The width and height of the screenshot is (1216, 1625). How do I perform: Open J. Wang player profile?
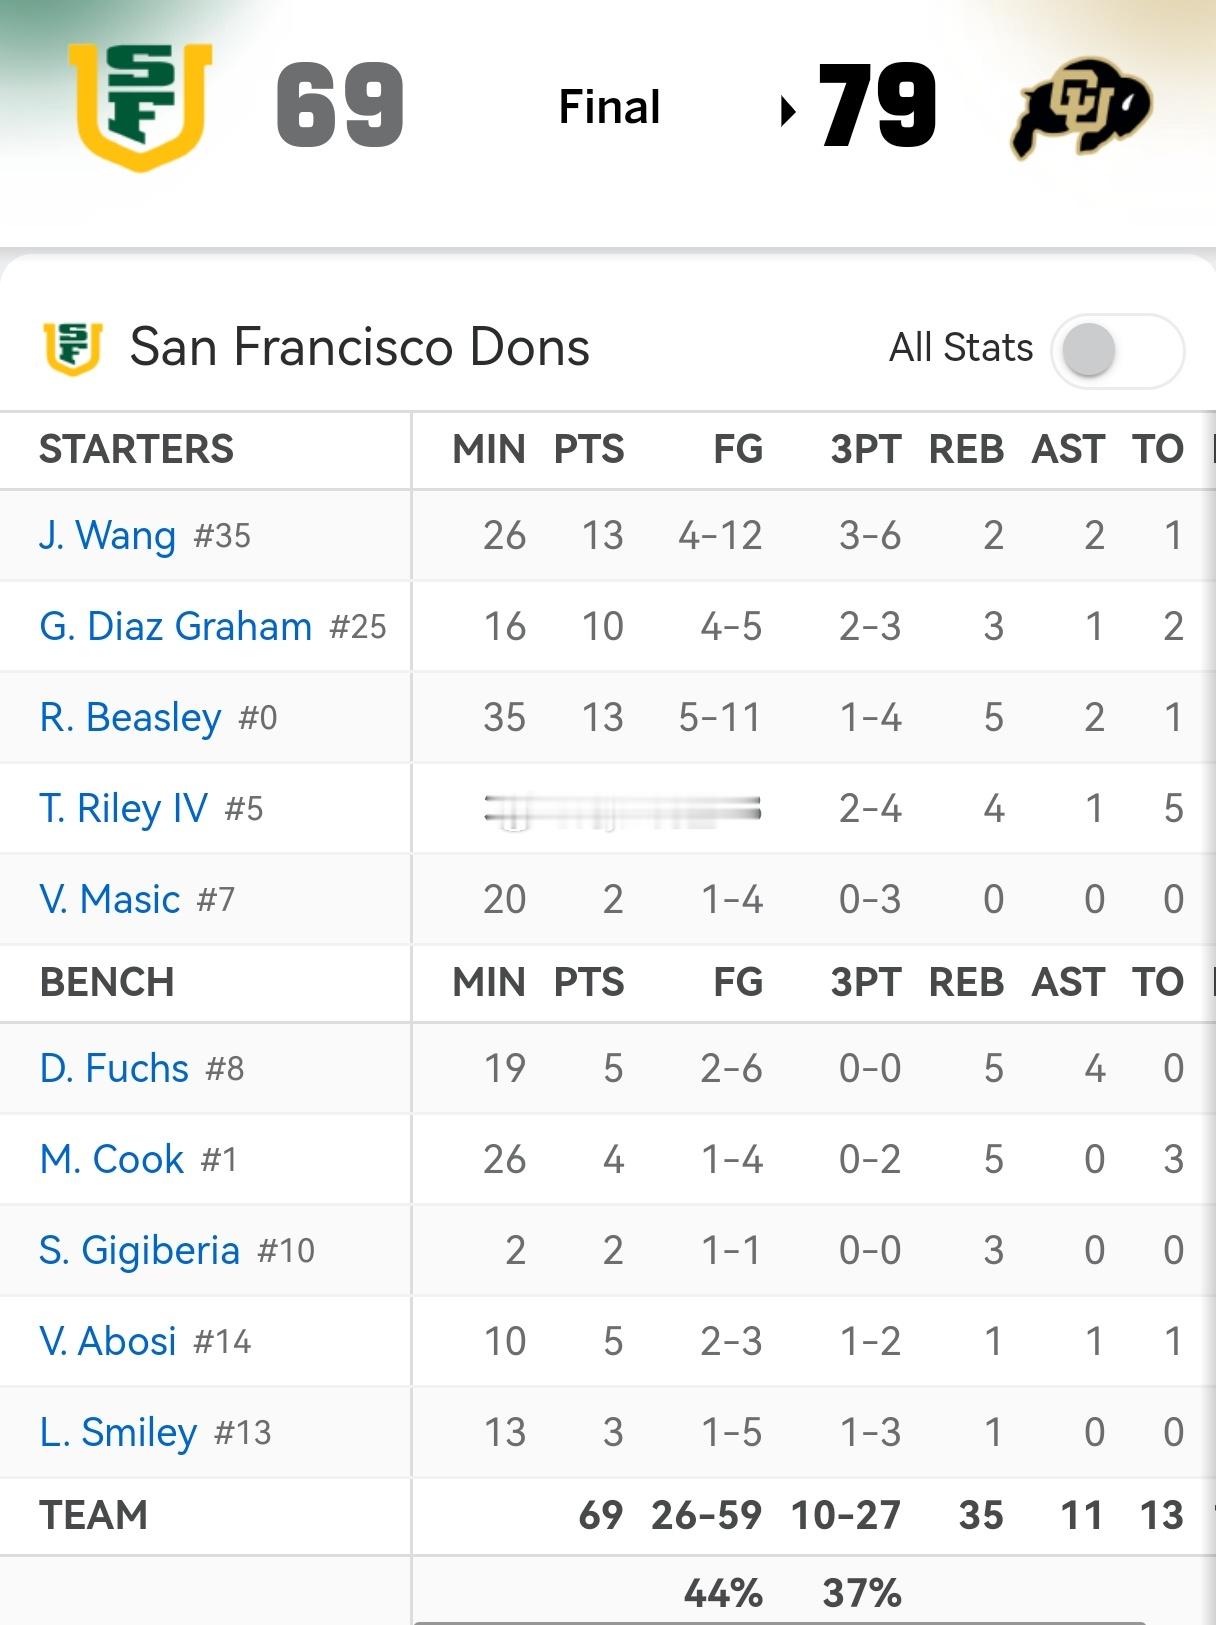pos(107,536)
